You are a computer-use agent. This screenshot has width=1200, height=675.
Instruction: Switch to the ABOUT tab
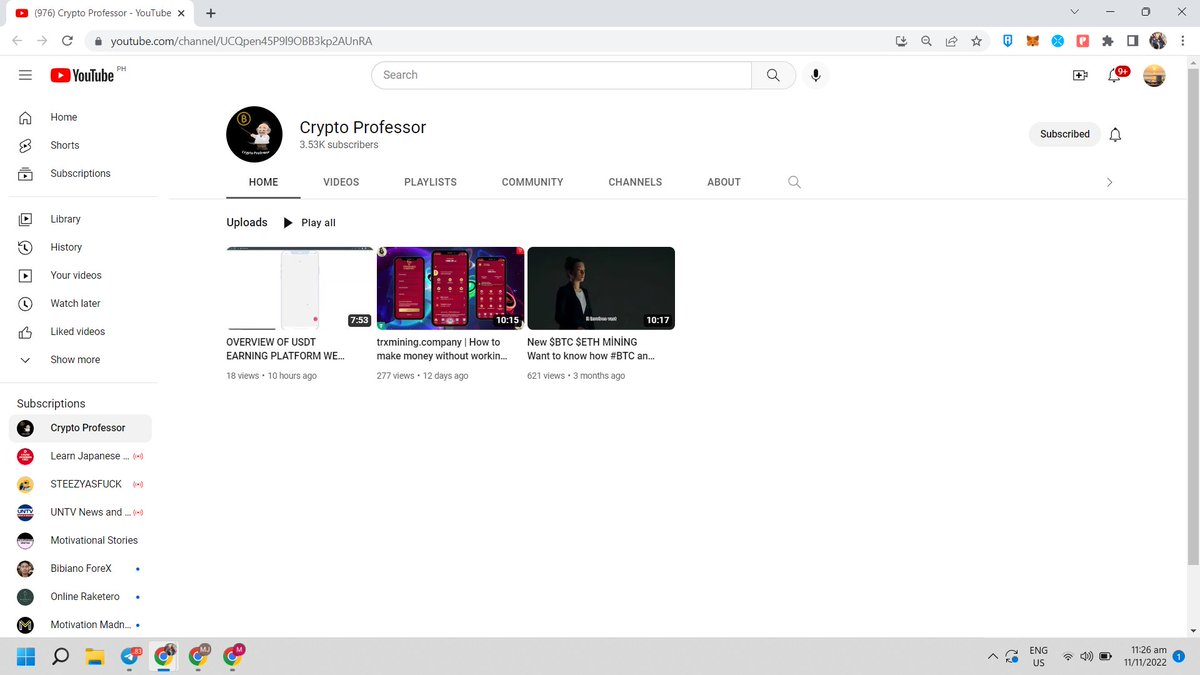(724, 182)
